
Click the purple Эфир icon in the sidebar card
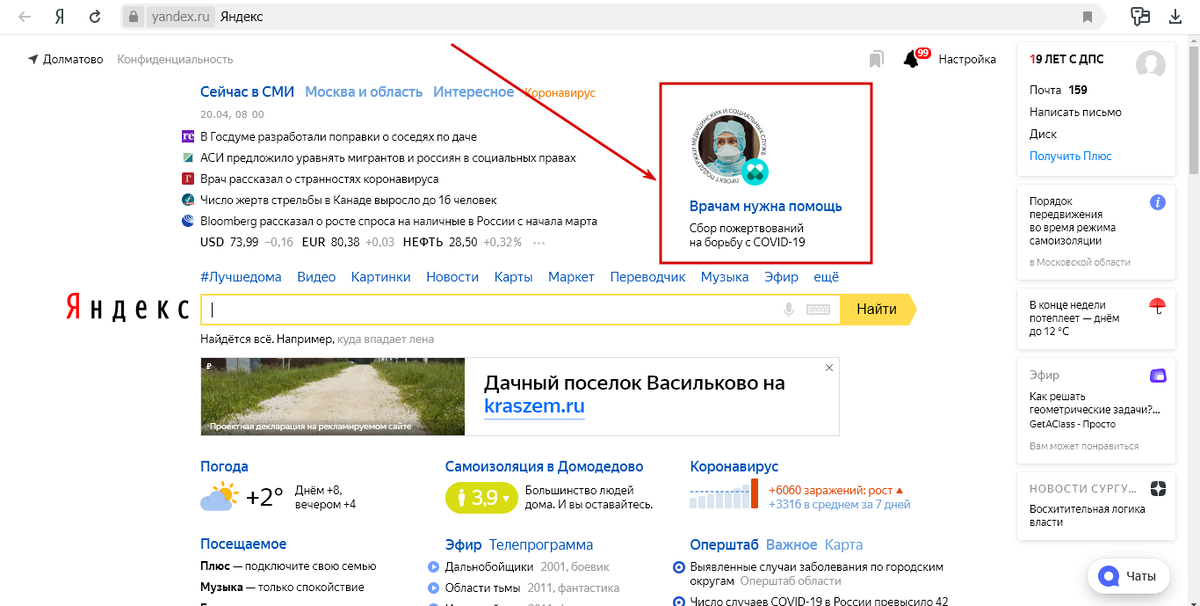point(1158,376)
